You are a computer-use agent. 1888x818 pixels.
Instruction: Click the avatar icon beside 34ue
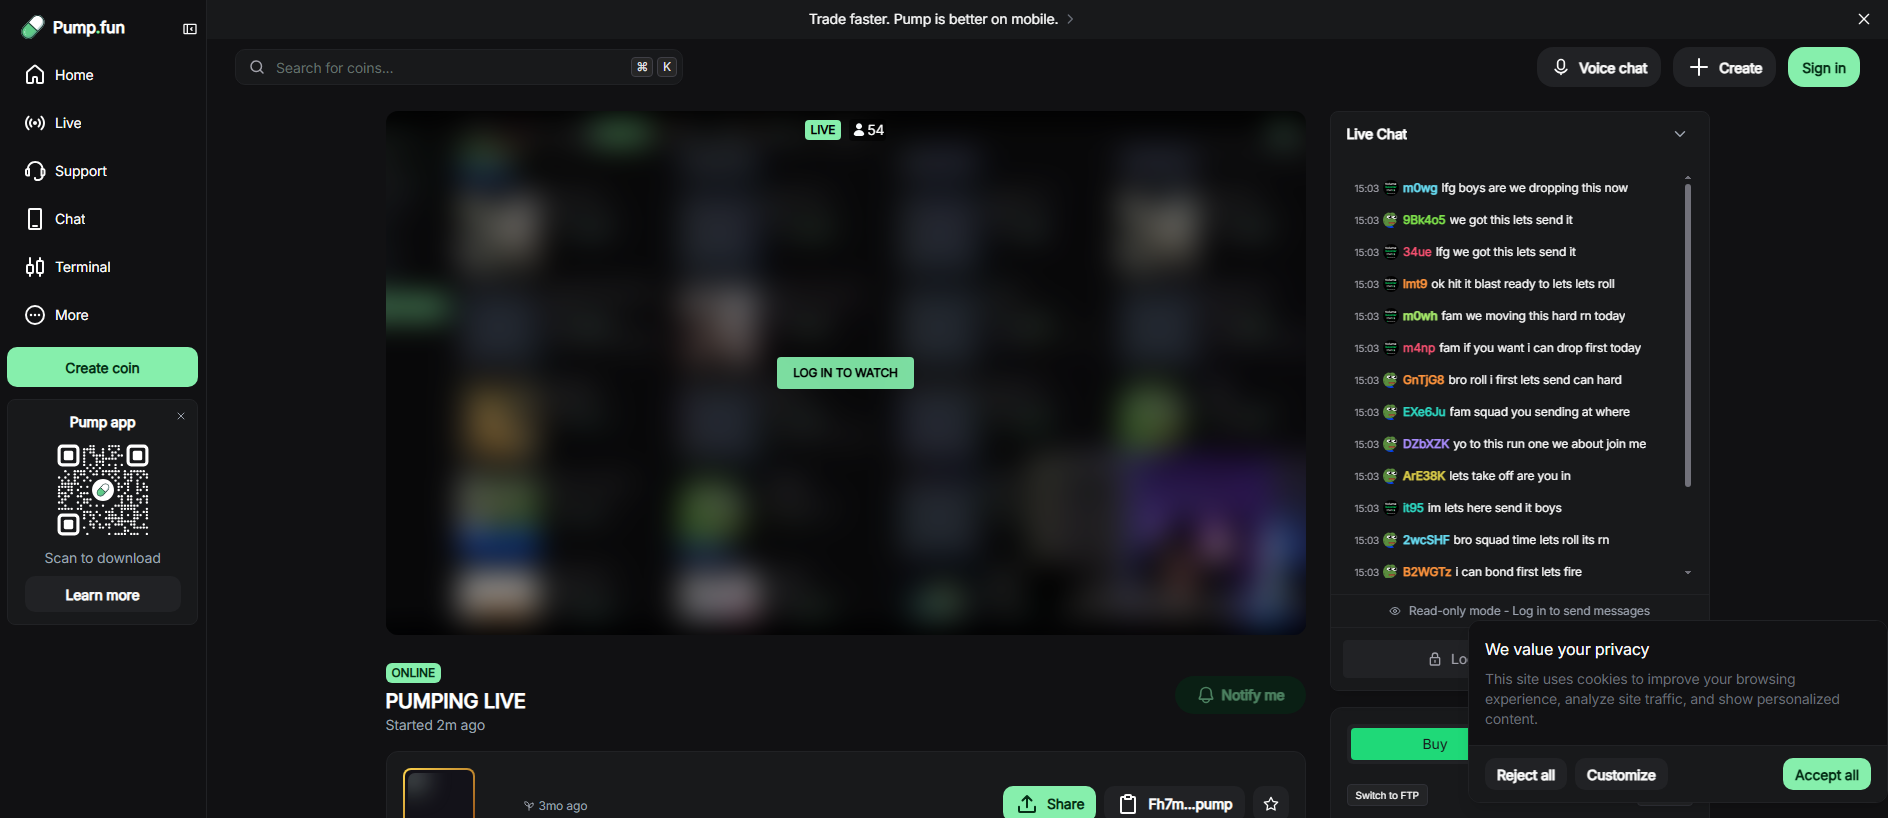click(1390, 252)
